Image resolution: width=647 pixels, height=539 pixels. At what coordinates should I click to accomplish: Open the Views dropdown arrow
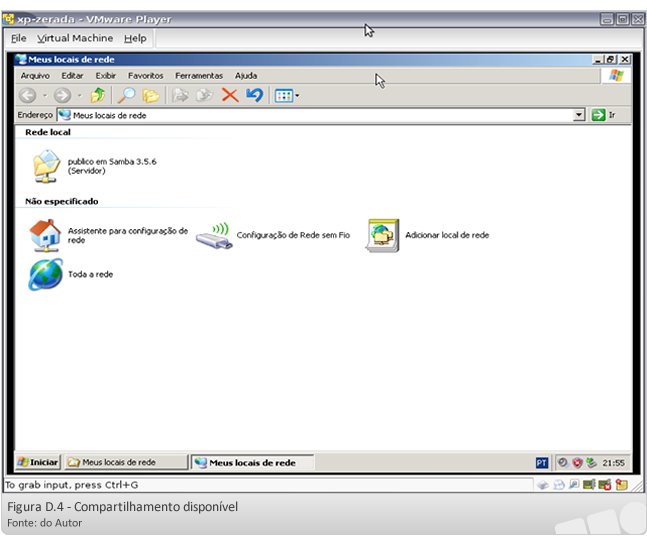[x=297, y=96]
